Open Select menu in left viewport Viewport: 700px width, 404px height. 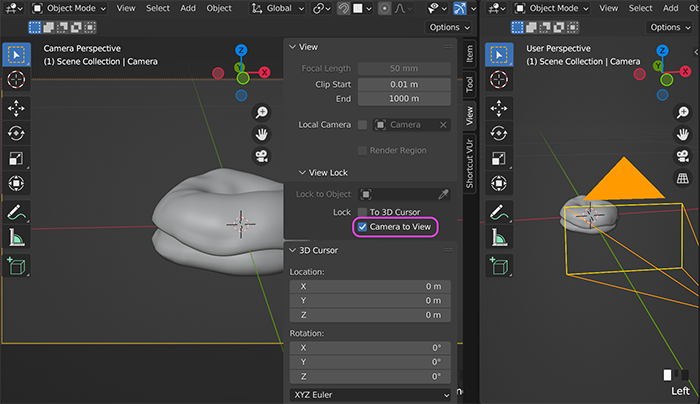[x=158, y=8]
